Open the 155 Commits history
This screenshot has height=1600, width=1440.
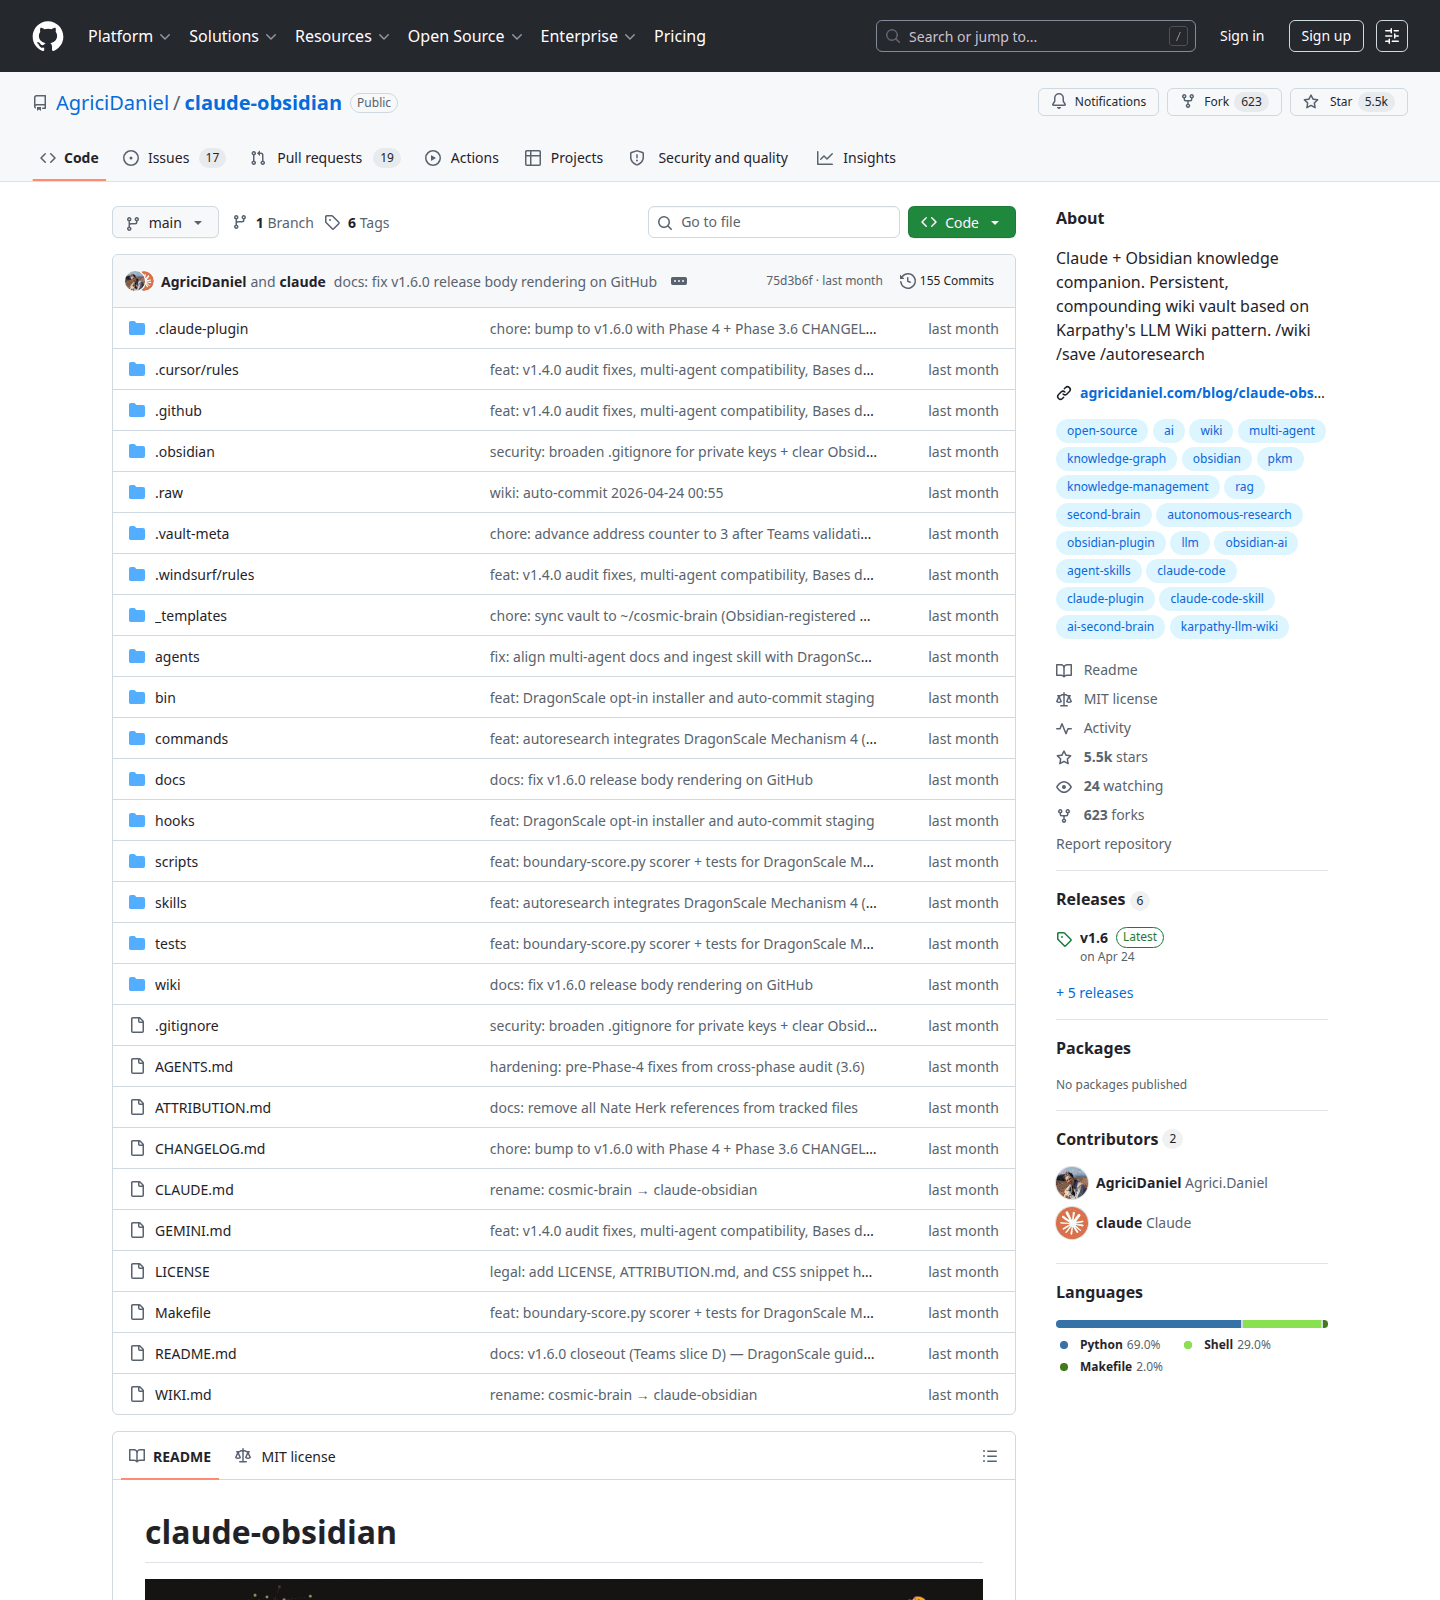[x=947, y=281]
